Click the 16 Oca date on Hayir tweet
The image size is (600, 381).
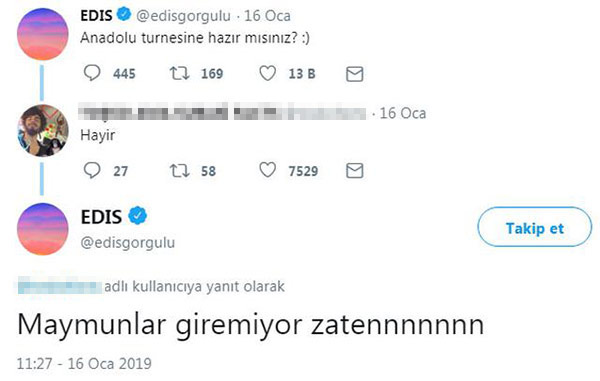point(403,113)
